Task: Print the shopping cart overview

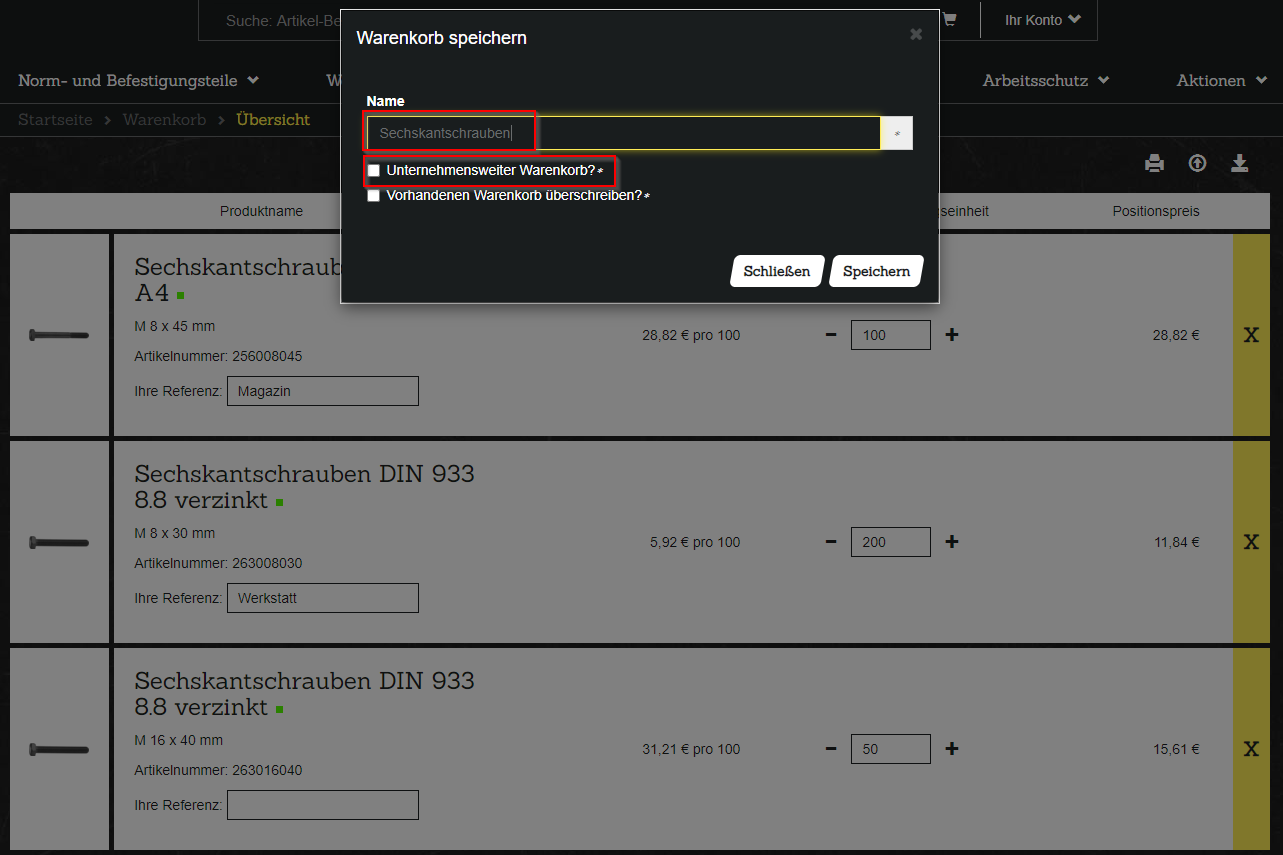Action: tap(1154, 164)
